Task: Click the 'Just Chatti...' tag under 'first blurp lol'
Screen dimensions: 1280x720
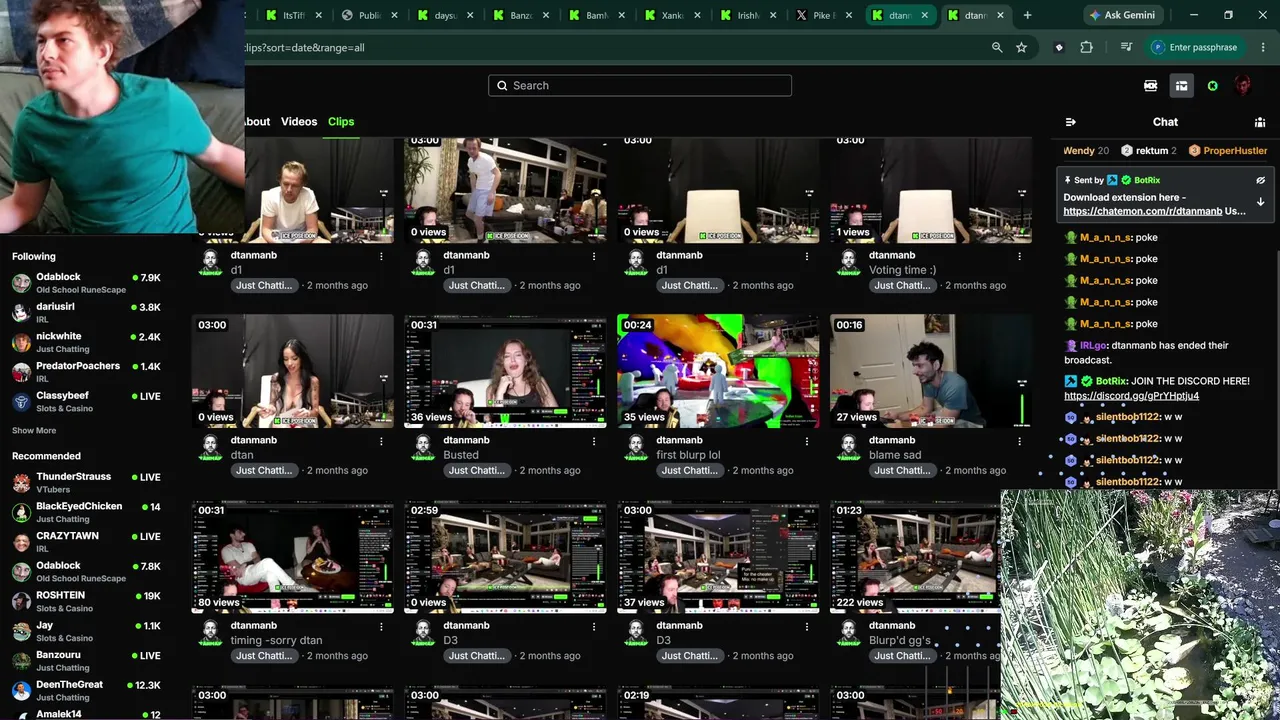Action: tap(690, 471)
